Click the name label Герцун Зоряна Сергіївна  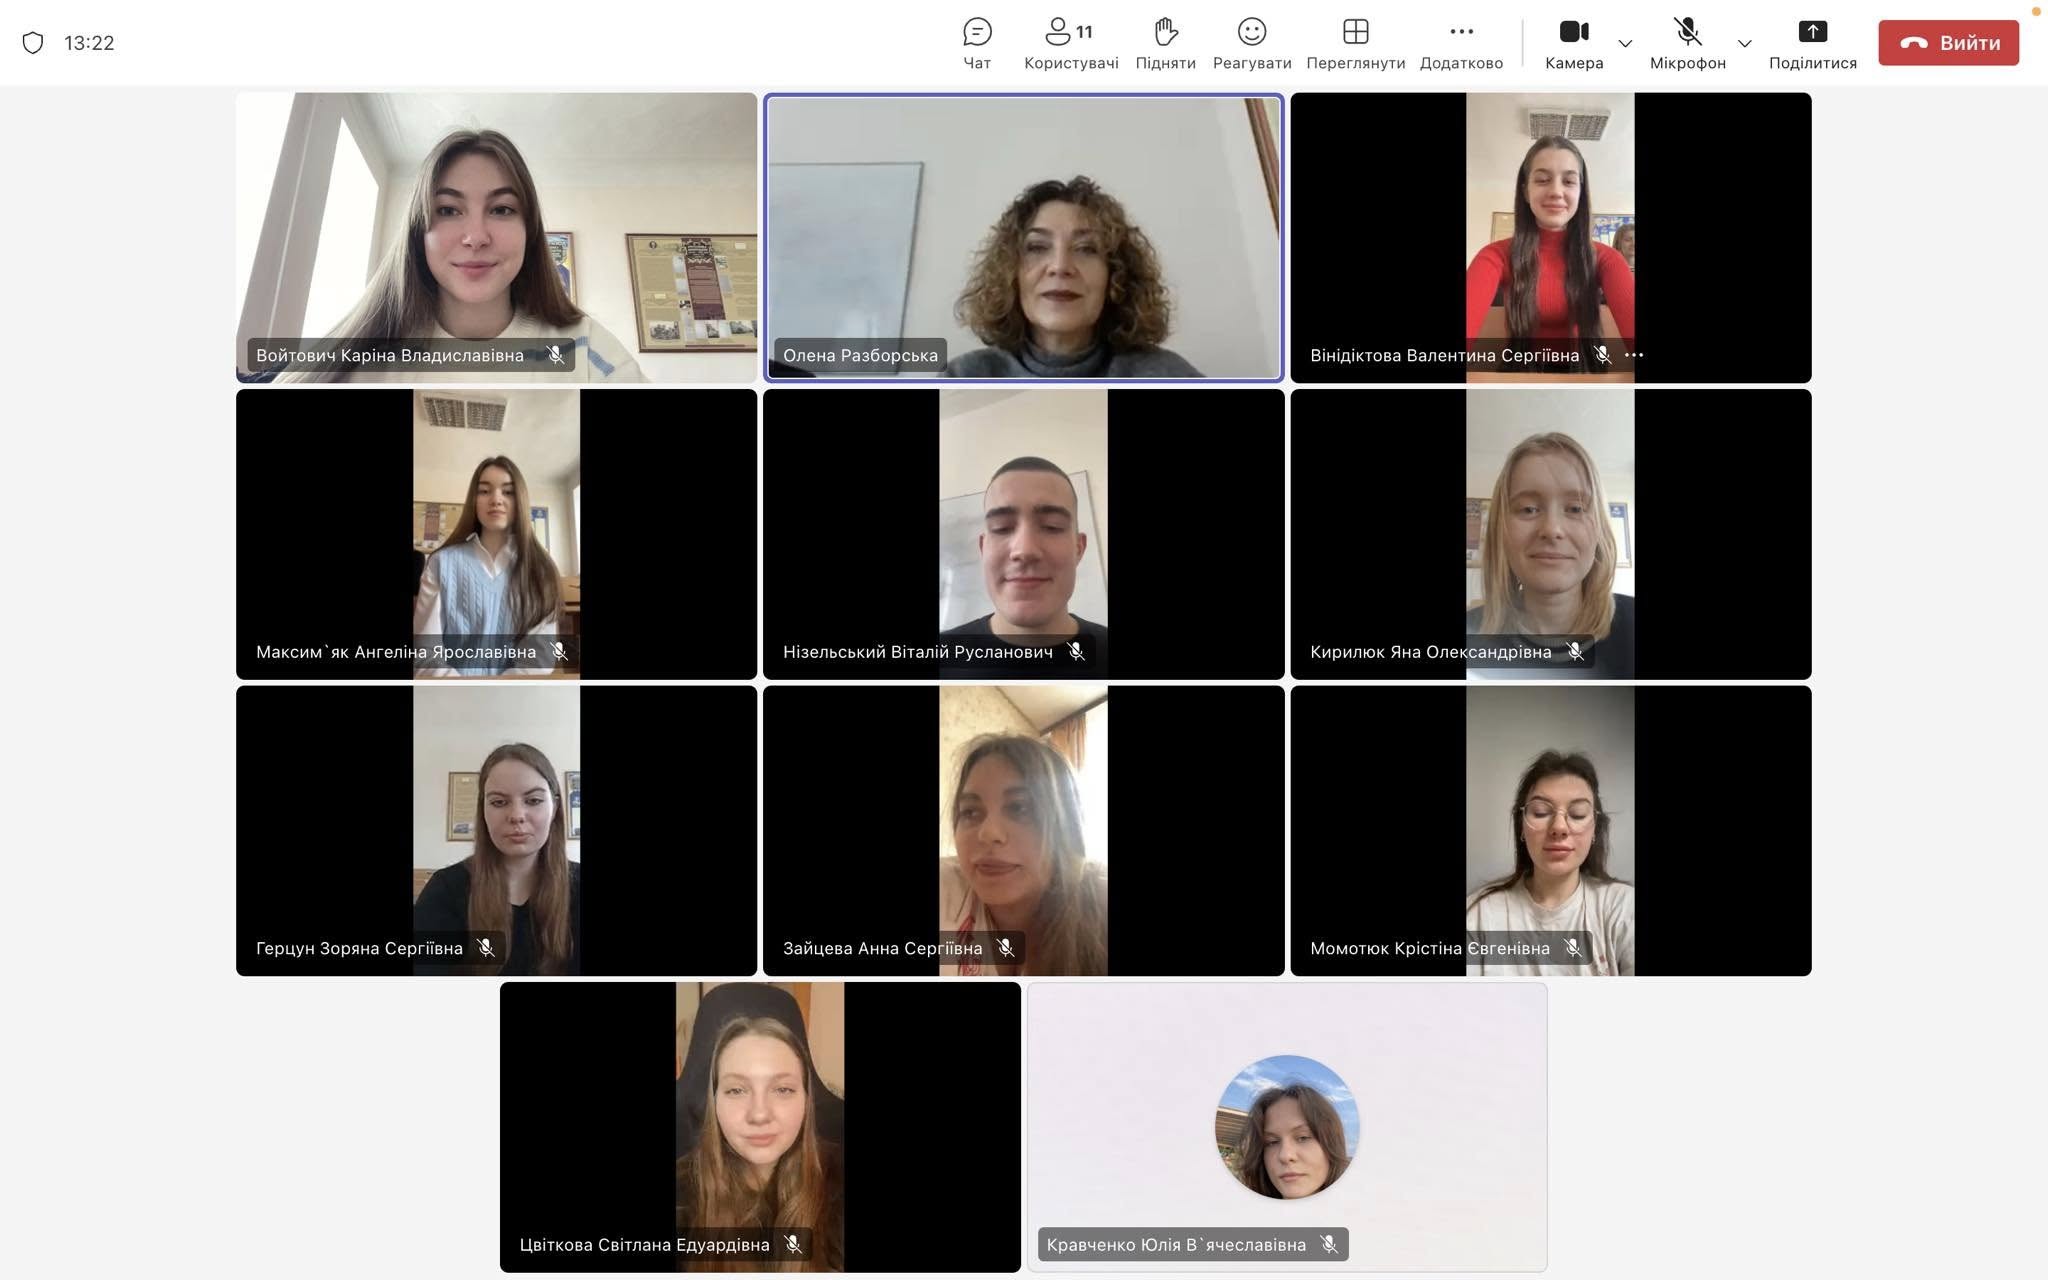pyautogui.click(x=359, y=948)
